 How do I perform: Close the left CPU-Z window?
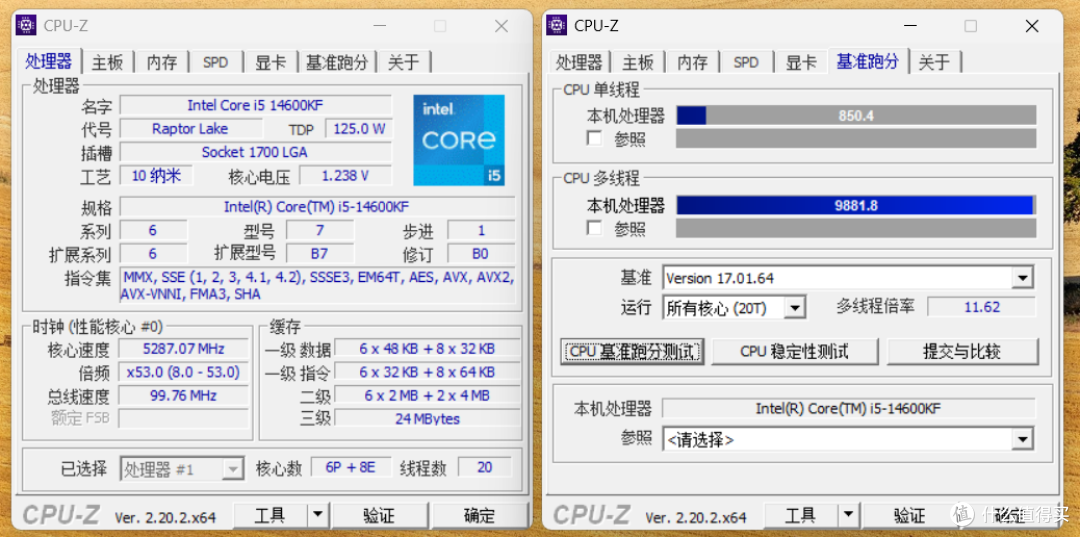tap(501, 26)
